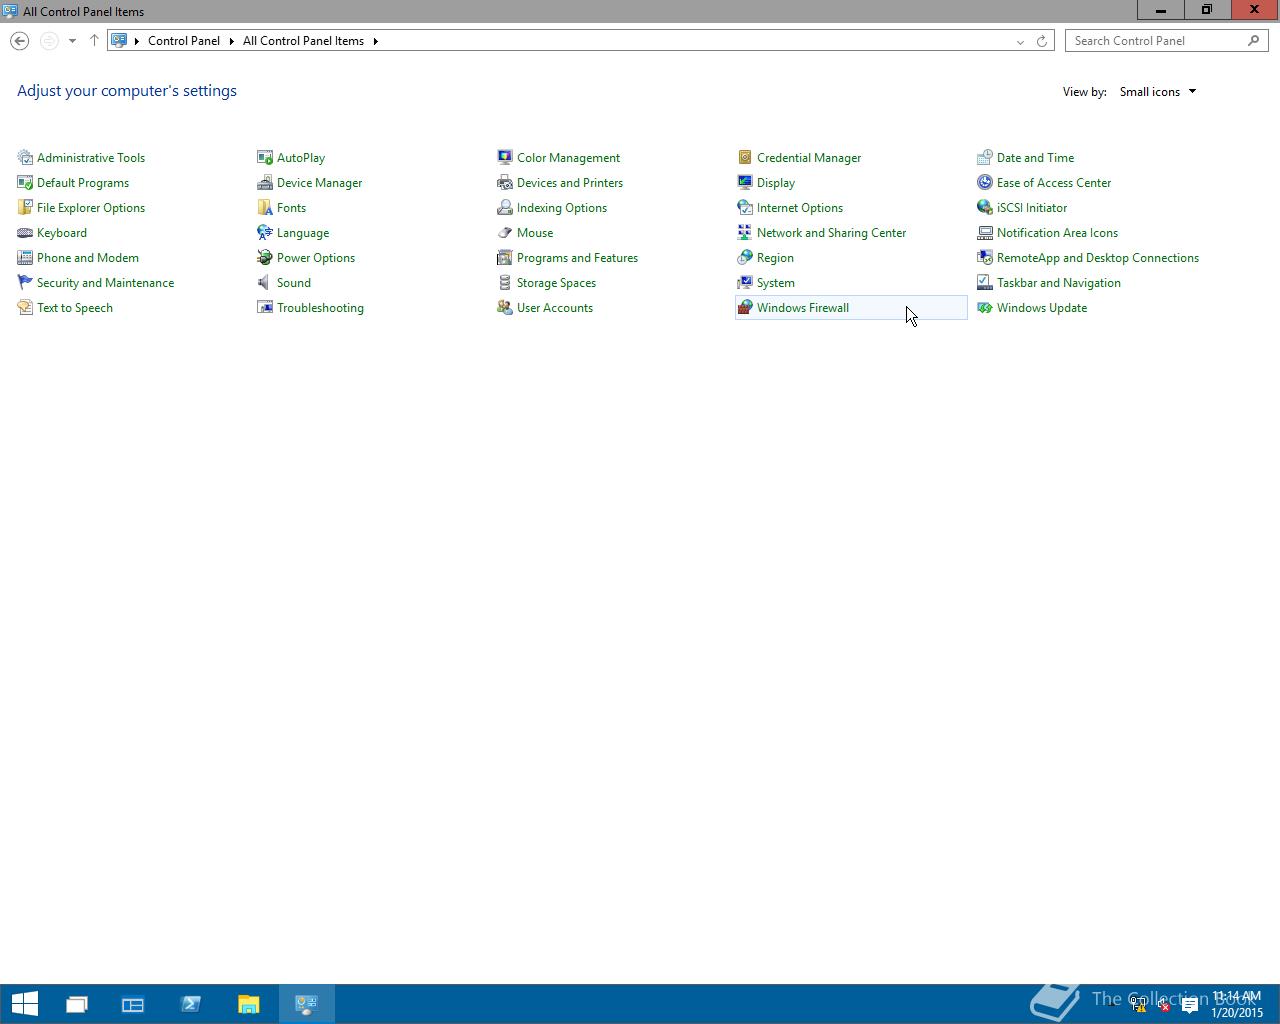This screenshot has width=1280, height=1024.
Task: Open the System link
Action: click(776, 283)
